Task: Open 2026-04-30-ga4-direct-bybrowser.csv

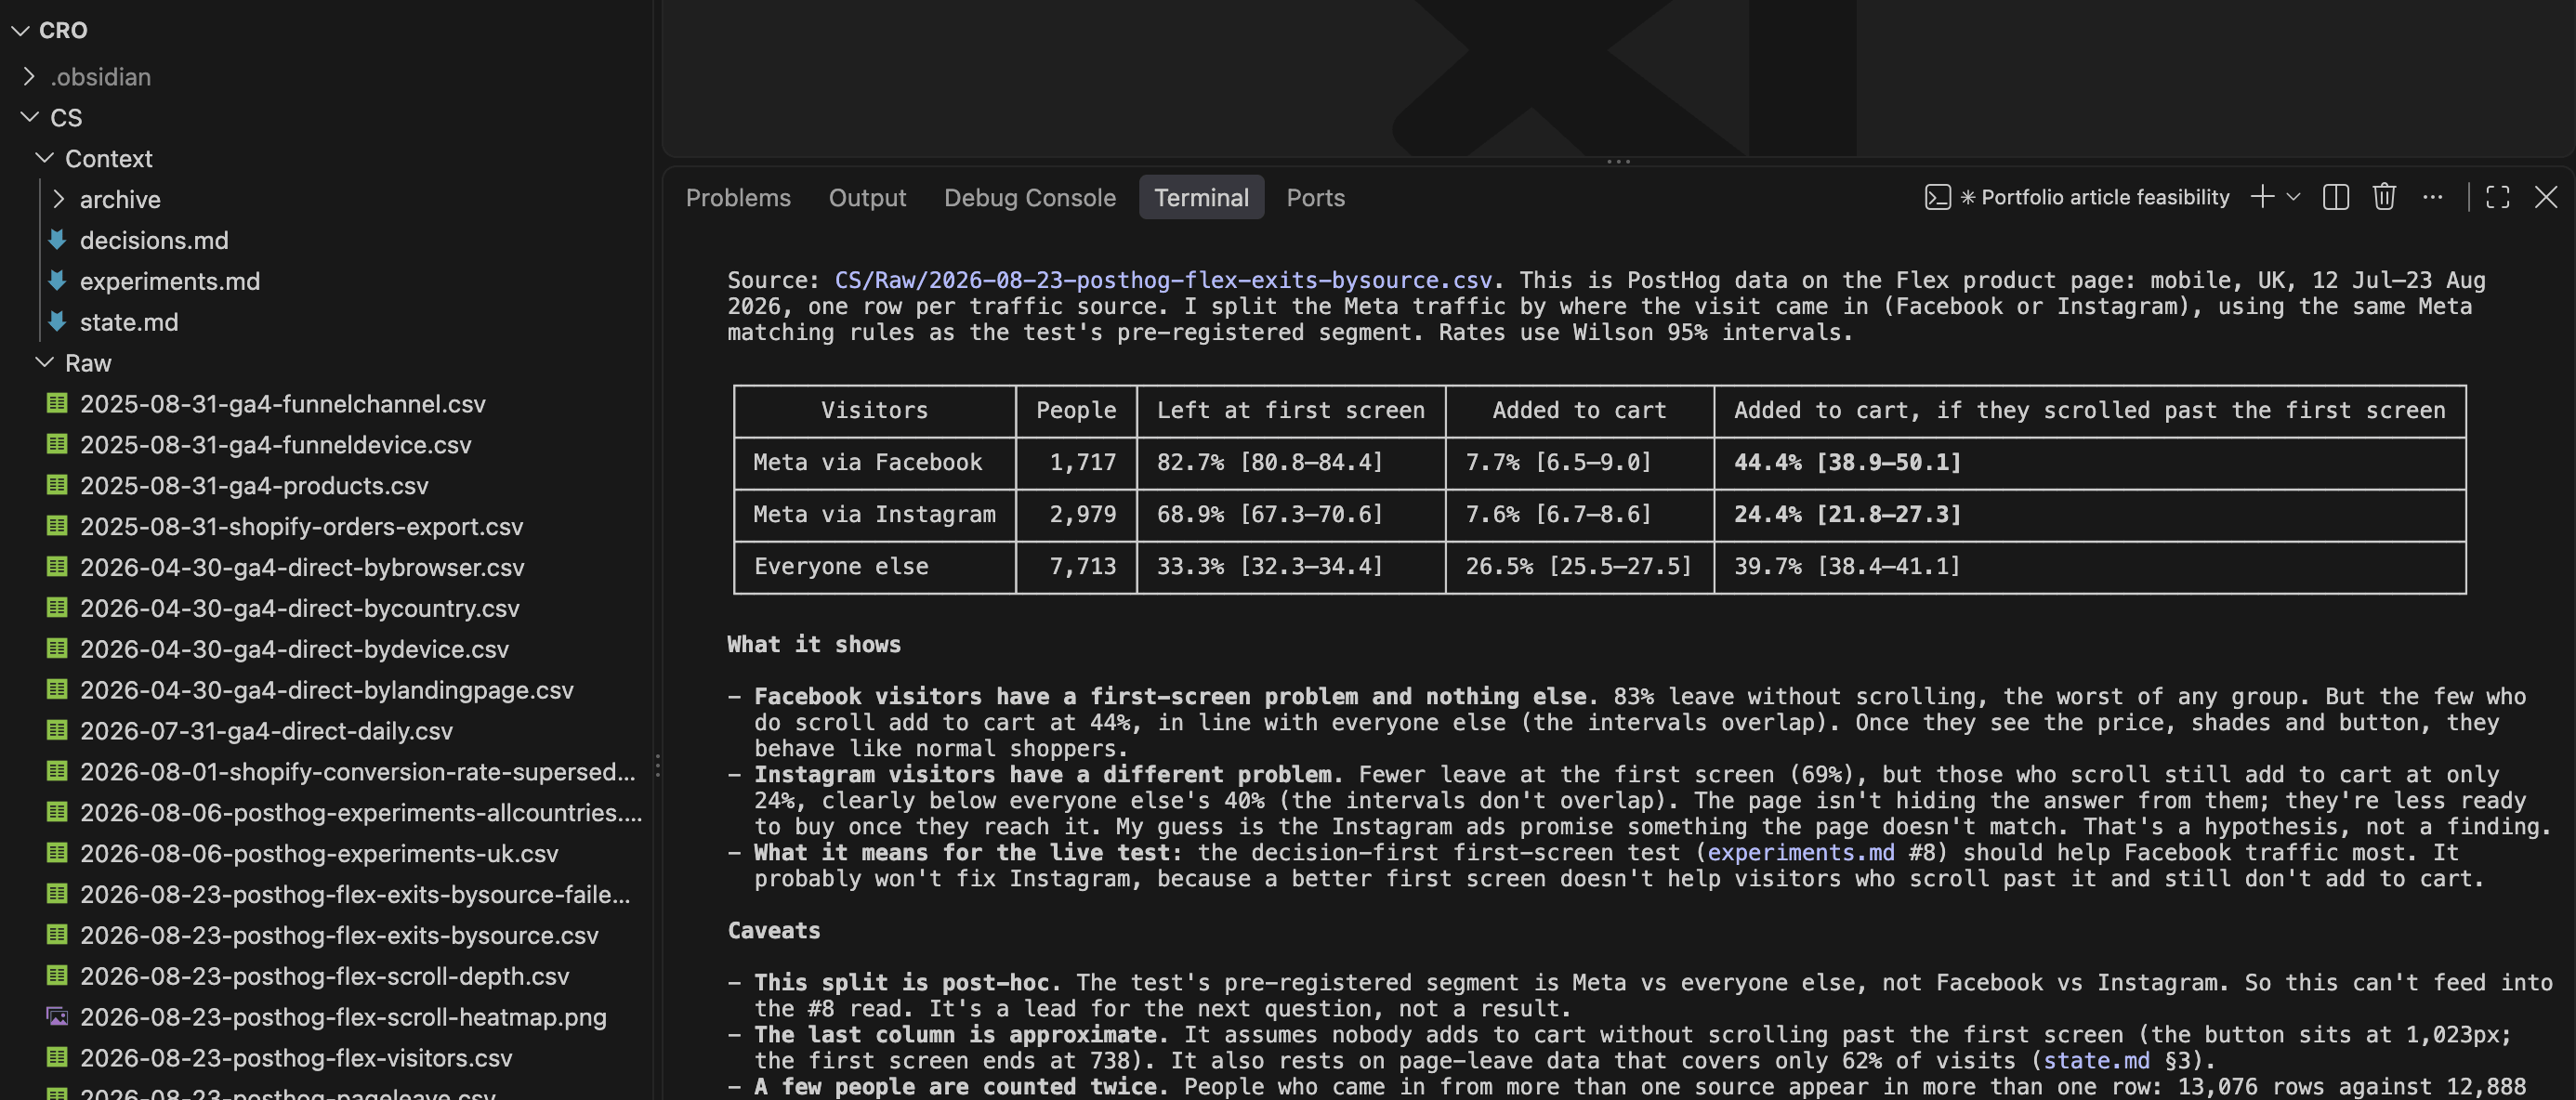Action: pyautogui.click(x=302, y=567)
